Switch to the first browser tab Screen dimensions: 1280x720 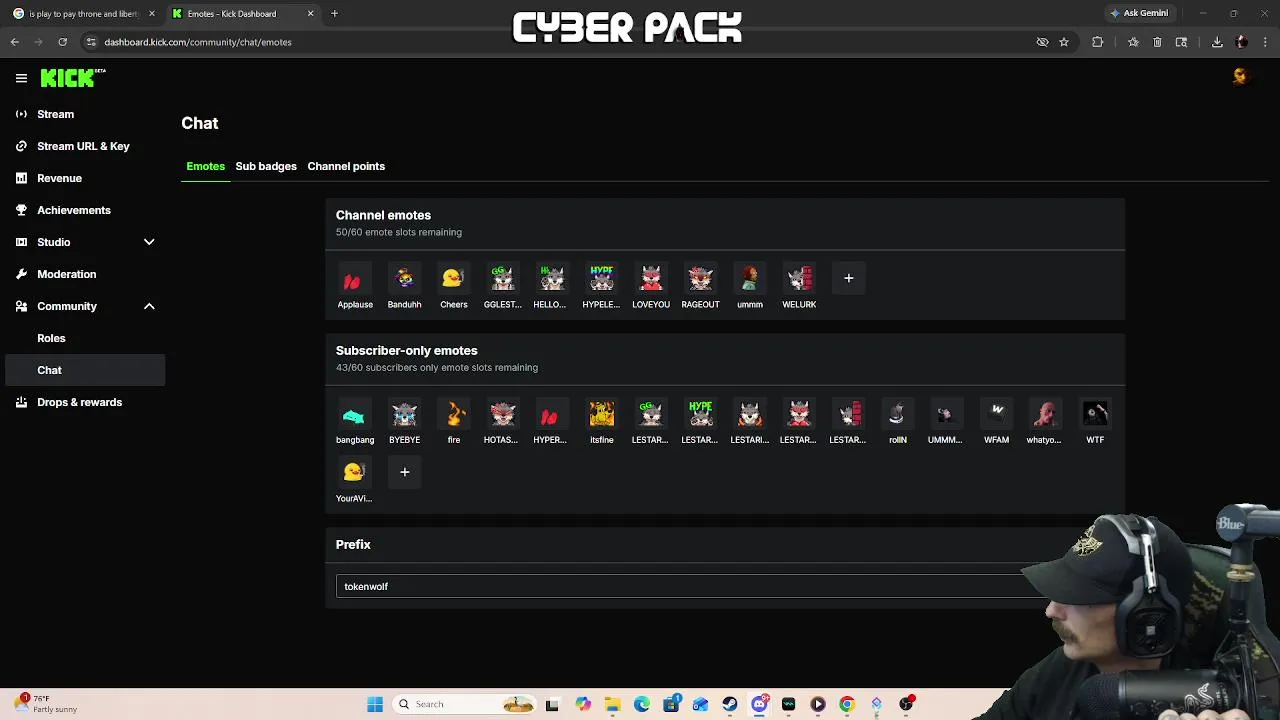(82, 13)
